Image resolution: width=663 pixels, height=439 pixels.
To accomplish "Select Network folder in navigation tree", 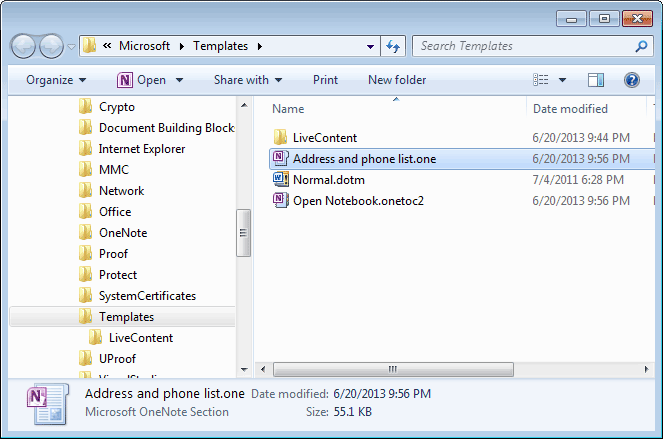I will click(121, 191).
